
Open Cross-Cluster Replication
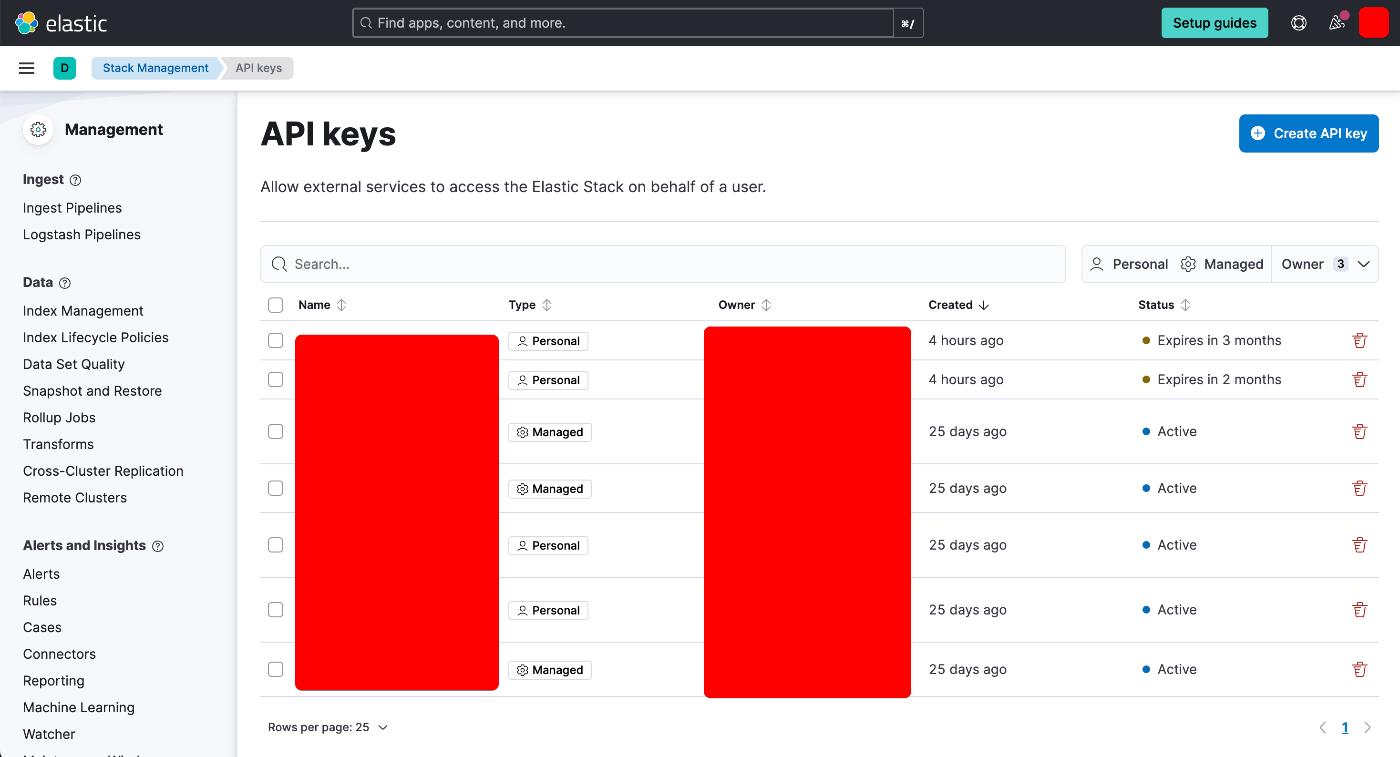(x=103, y=471)
